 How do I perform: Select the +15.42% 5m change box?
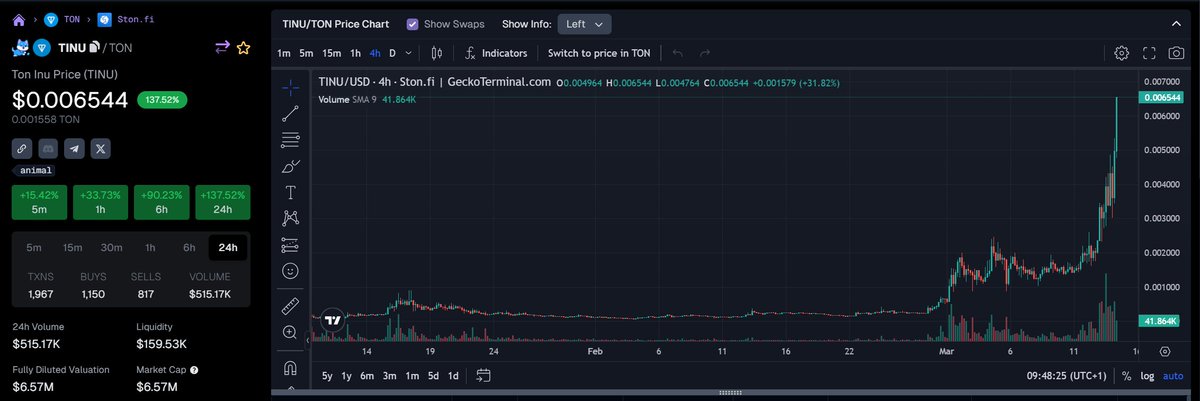point(39,202)
